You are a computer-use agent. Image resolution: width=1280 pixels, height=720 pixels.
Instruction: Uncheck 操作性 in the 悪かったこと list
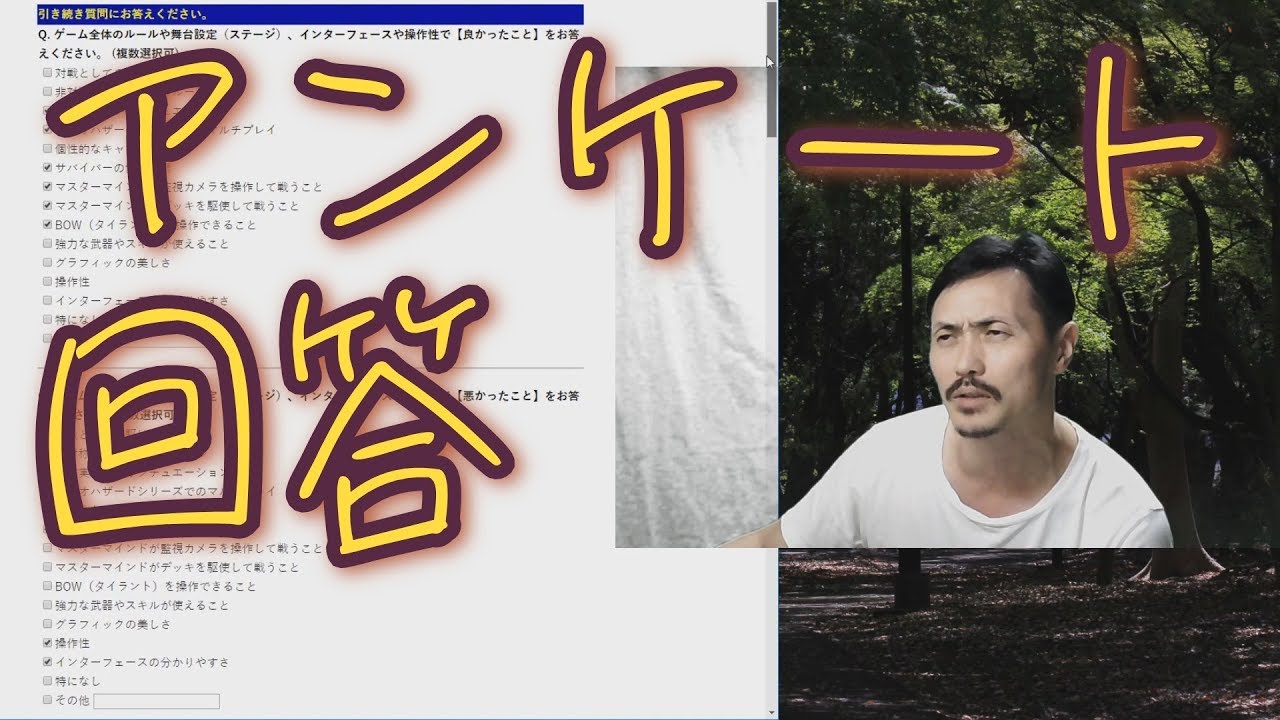(x=47, y=643)
